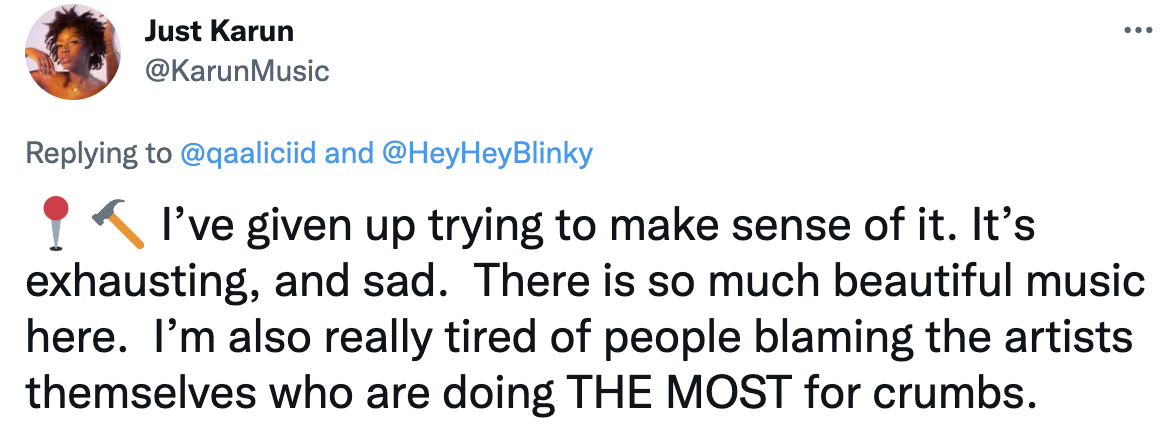Open the Just Karun display name
Screen dimensions: 1174x444
pos(219,31)
